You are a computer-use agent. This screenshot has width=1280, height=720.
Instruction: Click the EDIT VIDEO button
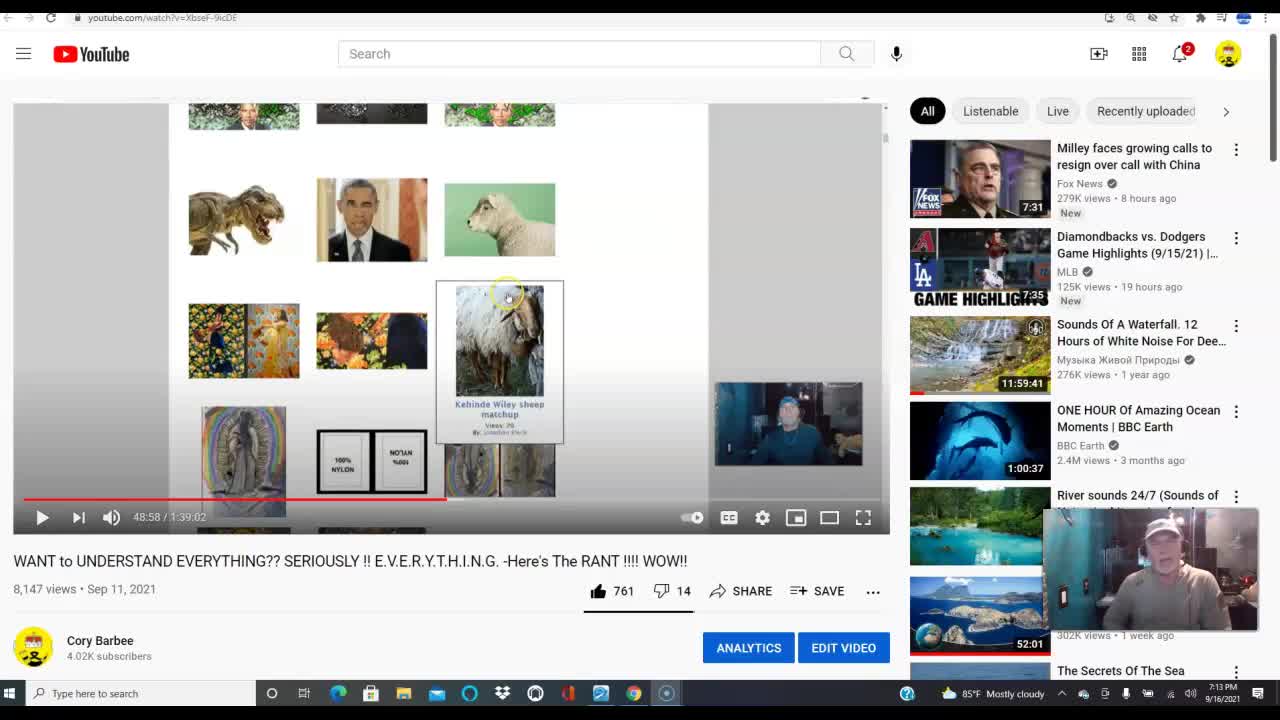pyautogui.click(x=844, y=648)
